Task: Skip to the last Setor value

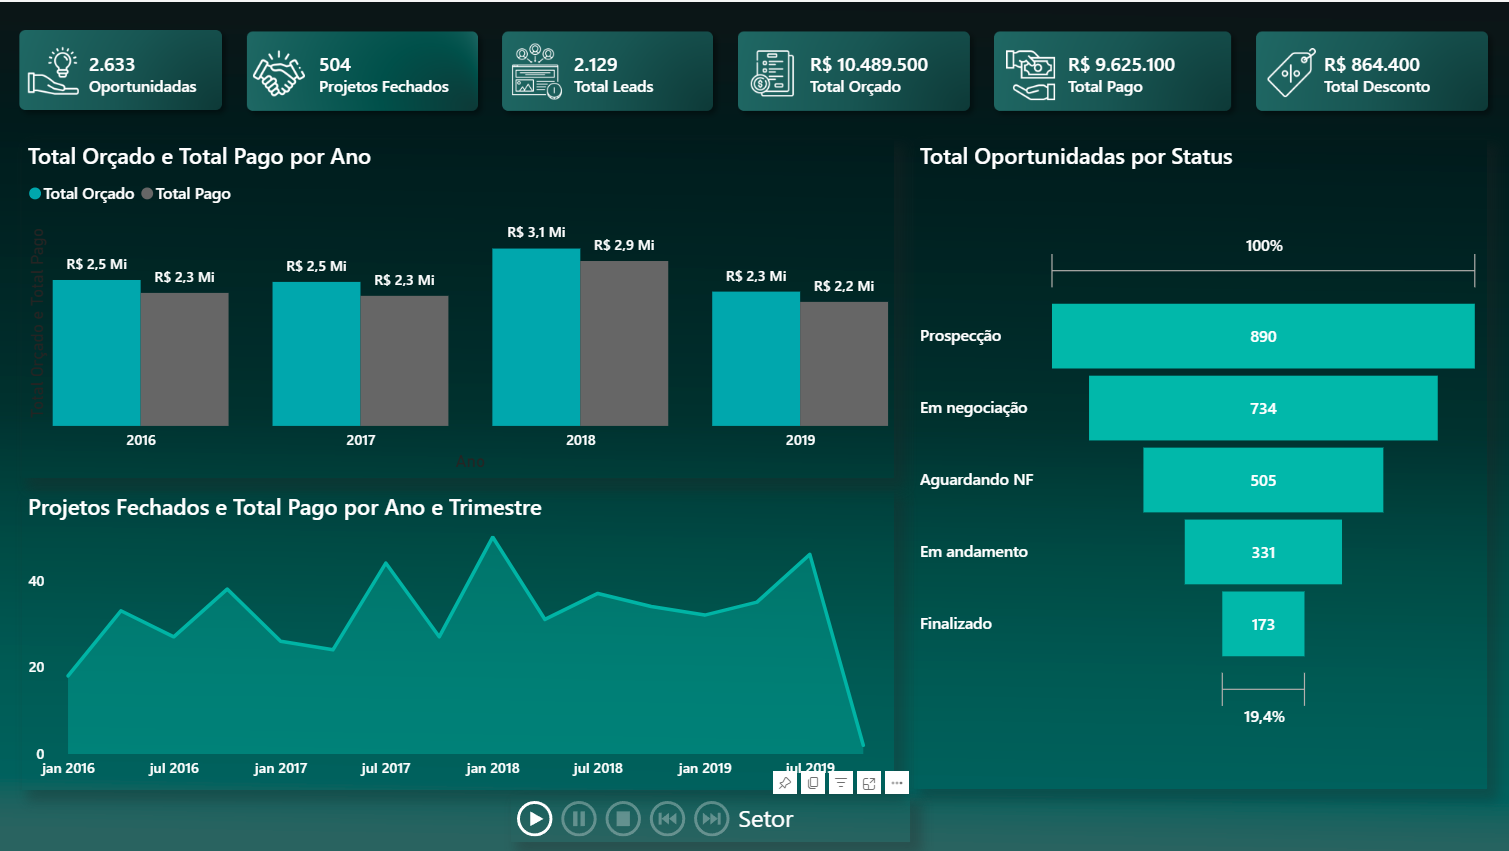Action: coord(712,818)
